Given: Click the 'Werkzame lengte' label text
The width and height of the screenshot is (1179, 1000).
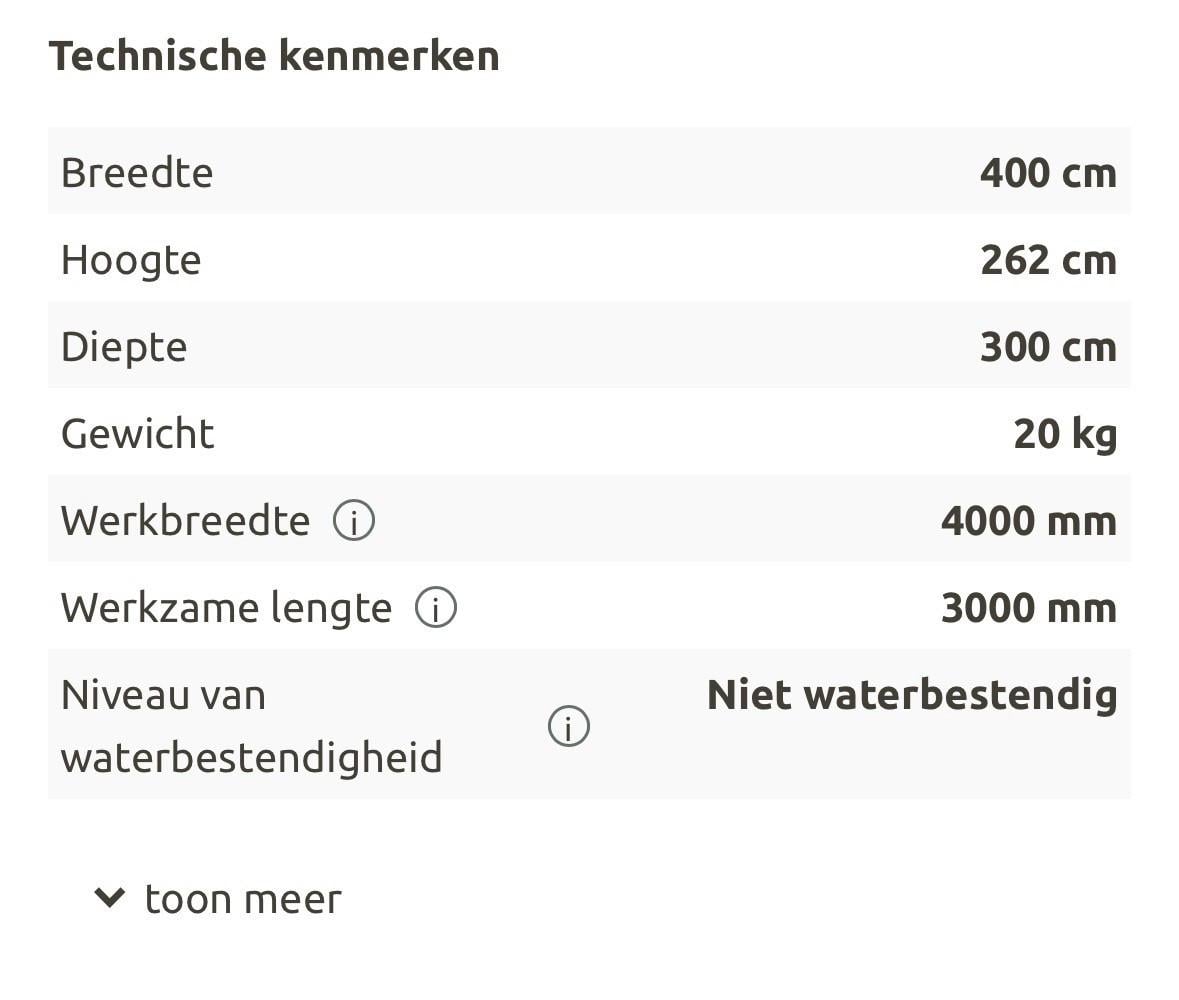Looking at the screenshot, I should coord(226,608).
